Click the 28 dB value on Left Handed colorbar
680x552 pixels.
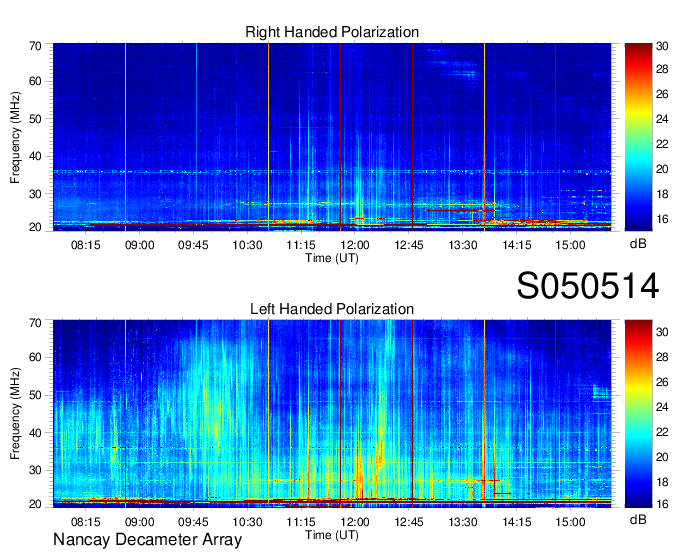(x=662, y=357)
